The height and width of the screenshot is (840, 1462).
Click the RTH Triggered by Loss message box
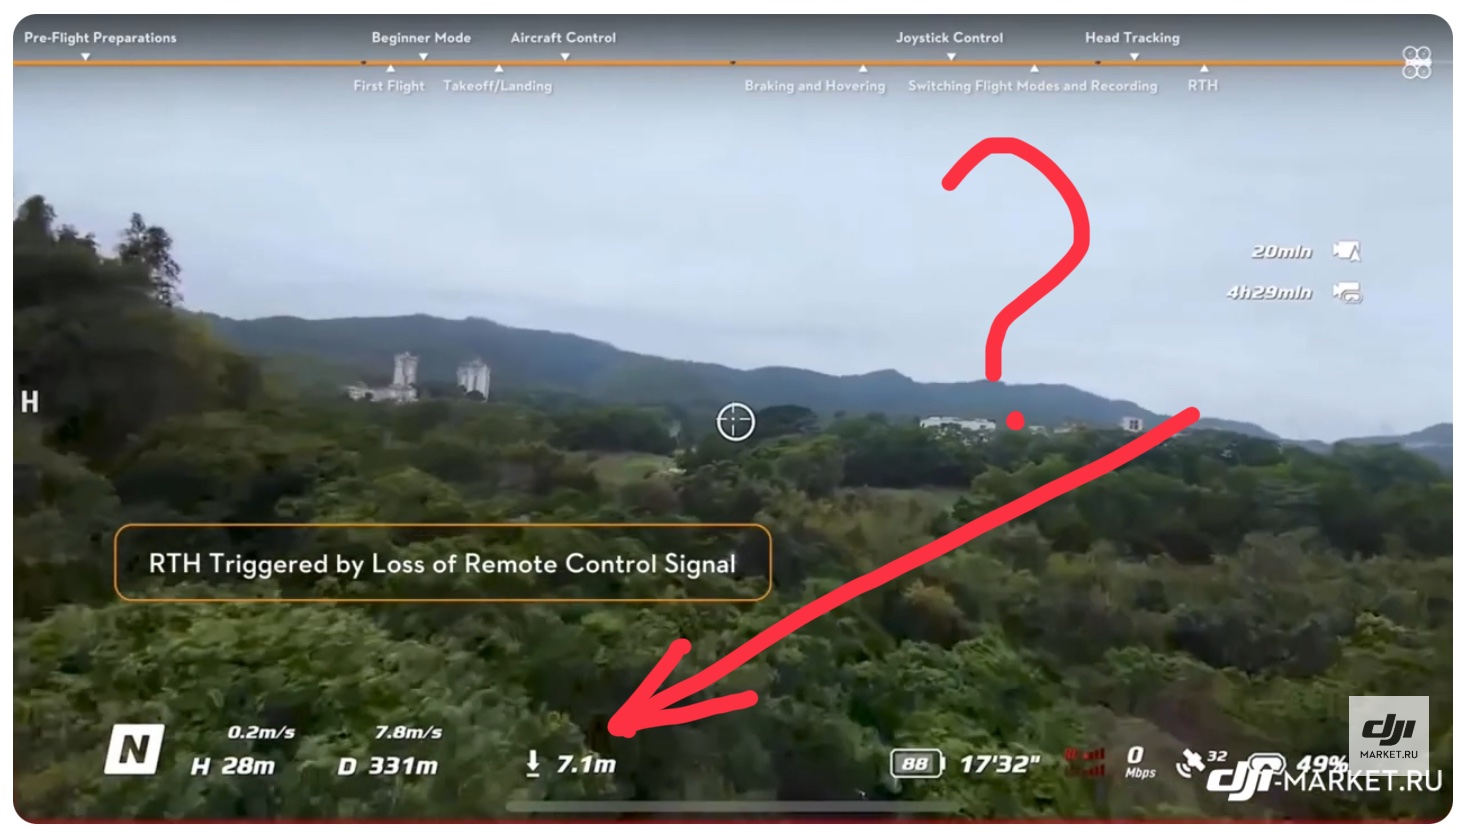pos(442,564)
